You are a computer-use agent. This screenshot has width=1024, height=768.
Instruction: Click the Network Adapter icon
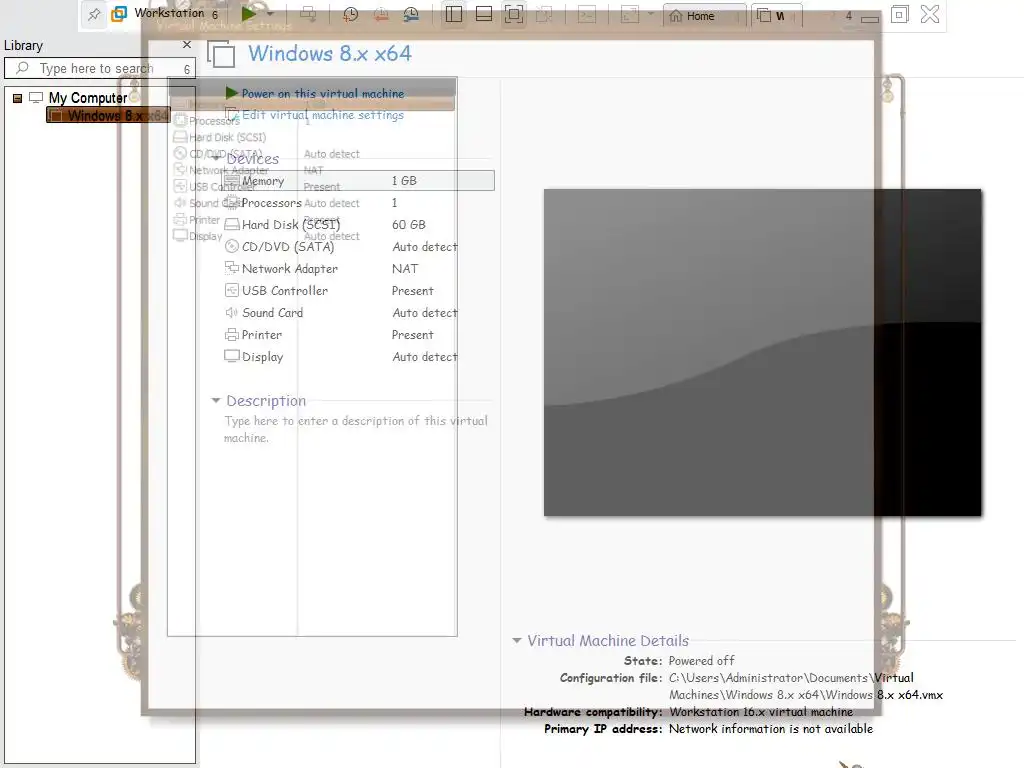click(232, 268)
